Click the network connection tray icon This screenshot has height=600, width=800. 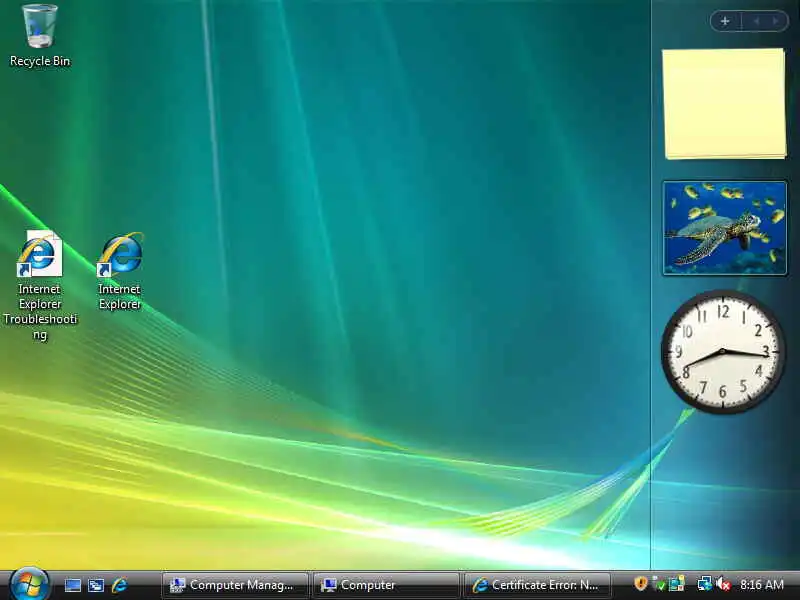[705, 584]
